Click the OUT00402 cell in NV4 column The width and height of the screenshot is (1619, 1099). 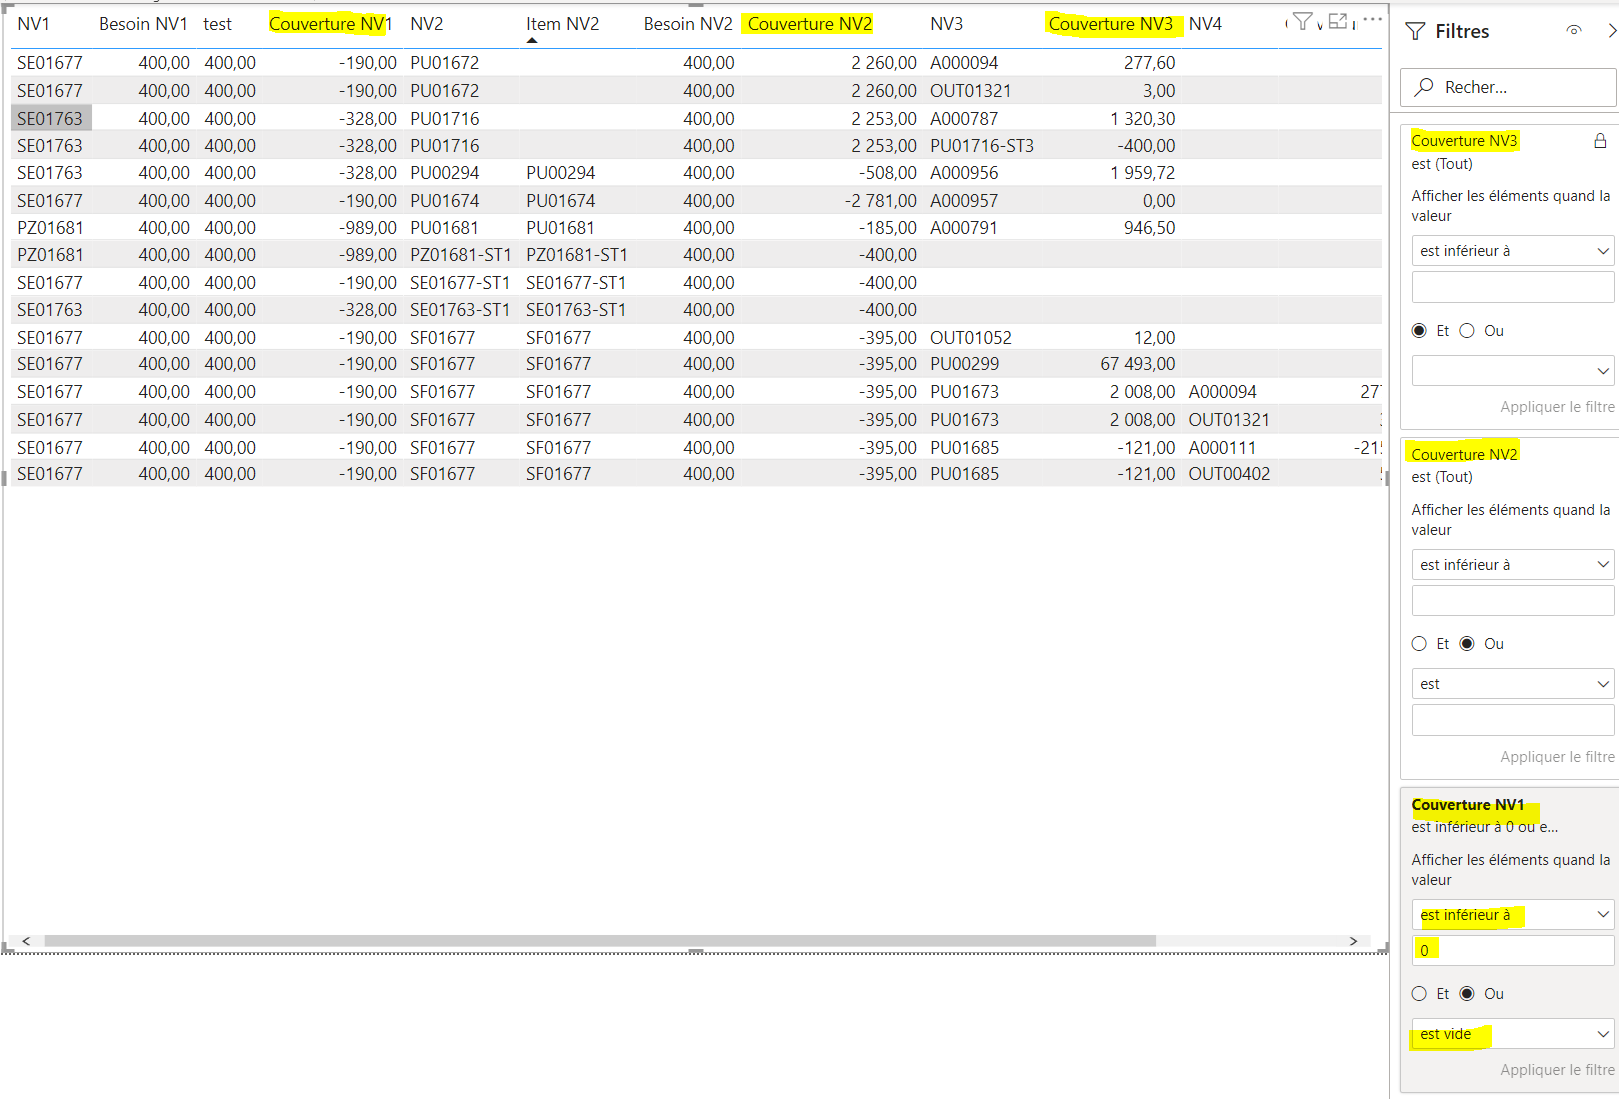coord(1229,474)
